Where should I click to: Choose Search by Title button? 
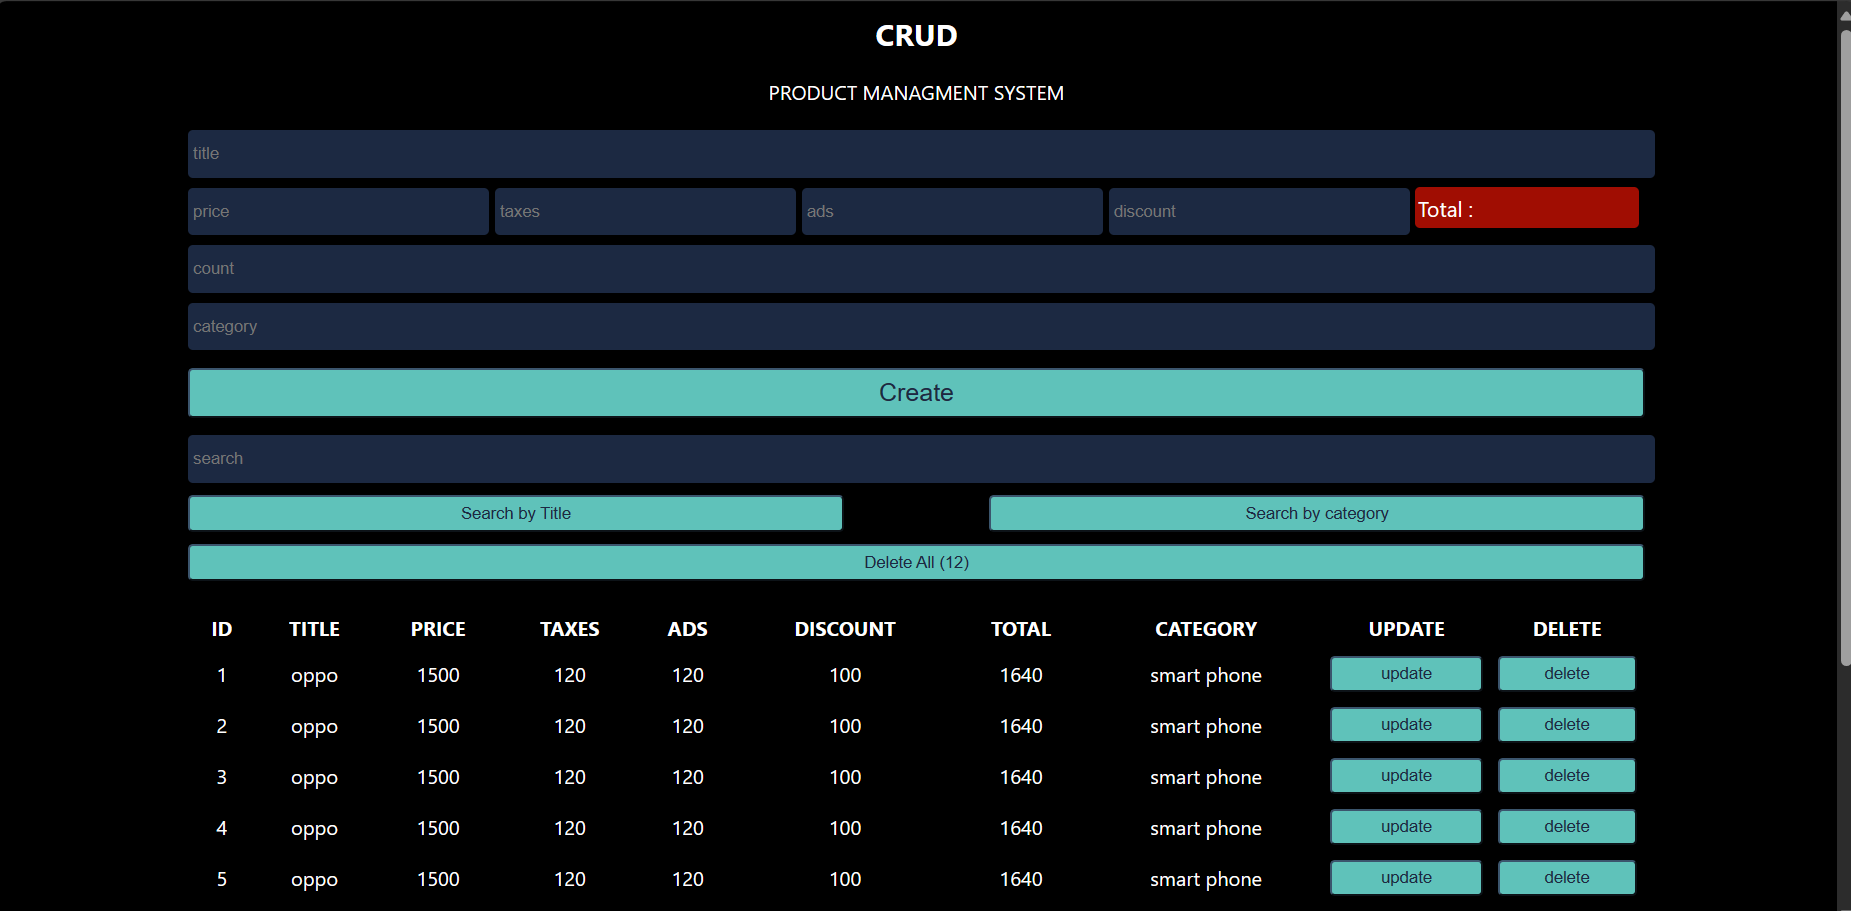[515, 513]
